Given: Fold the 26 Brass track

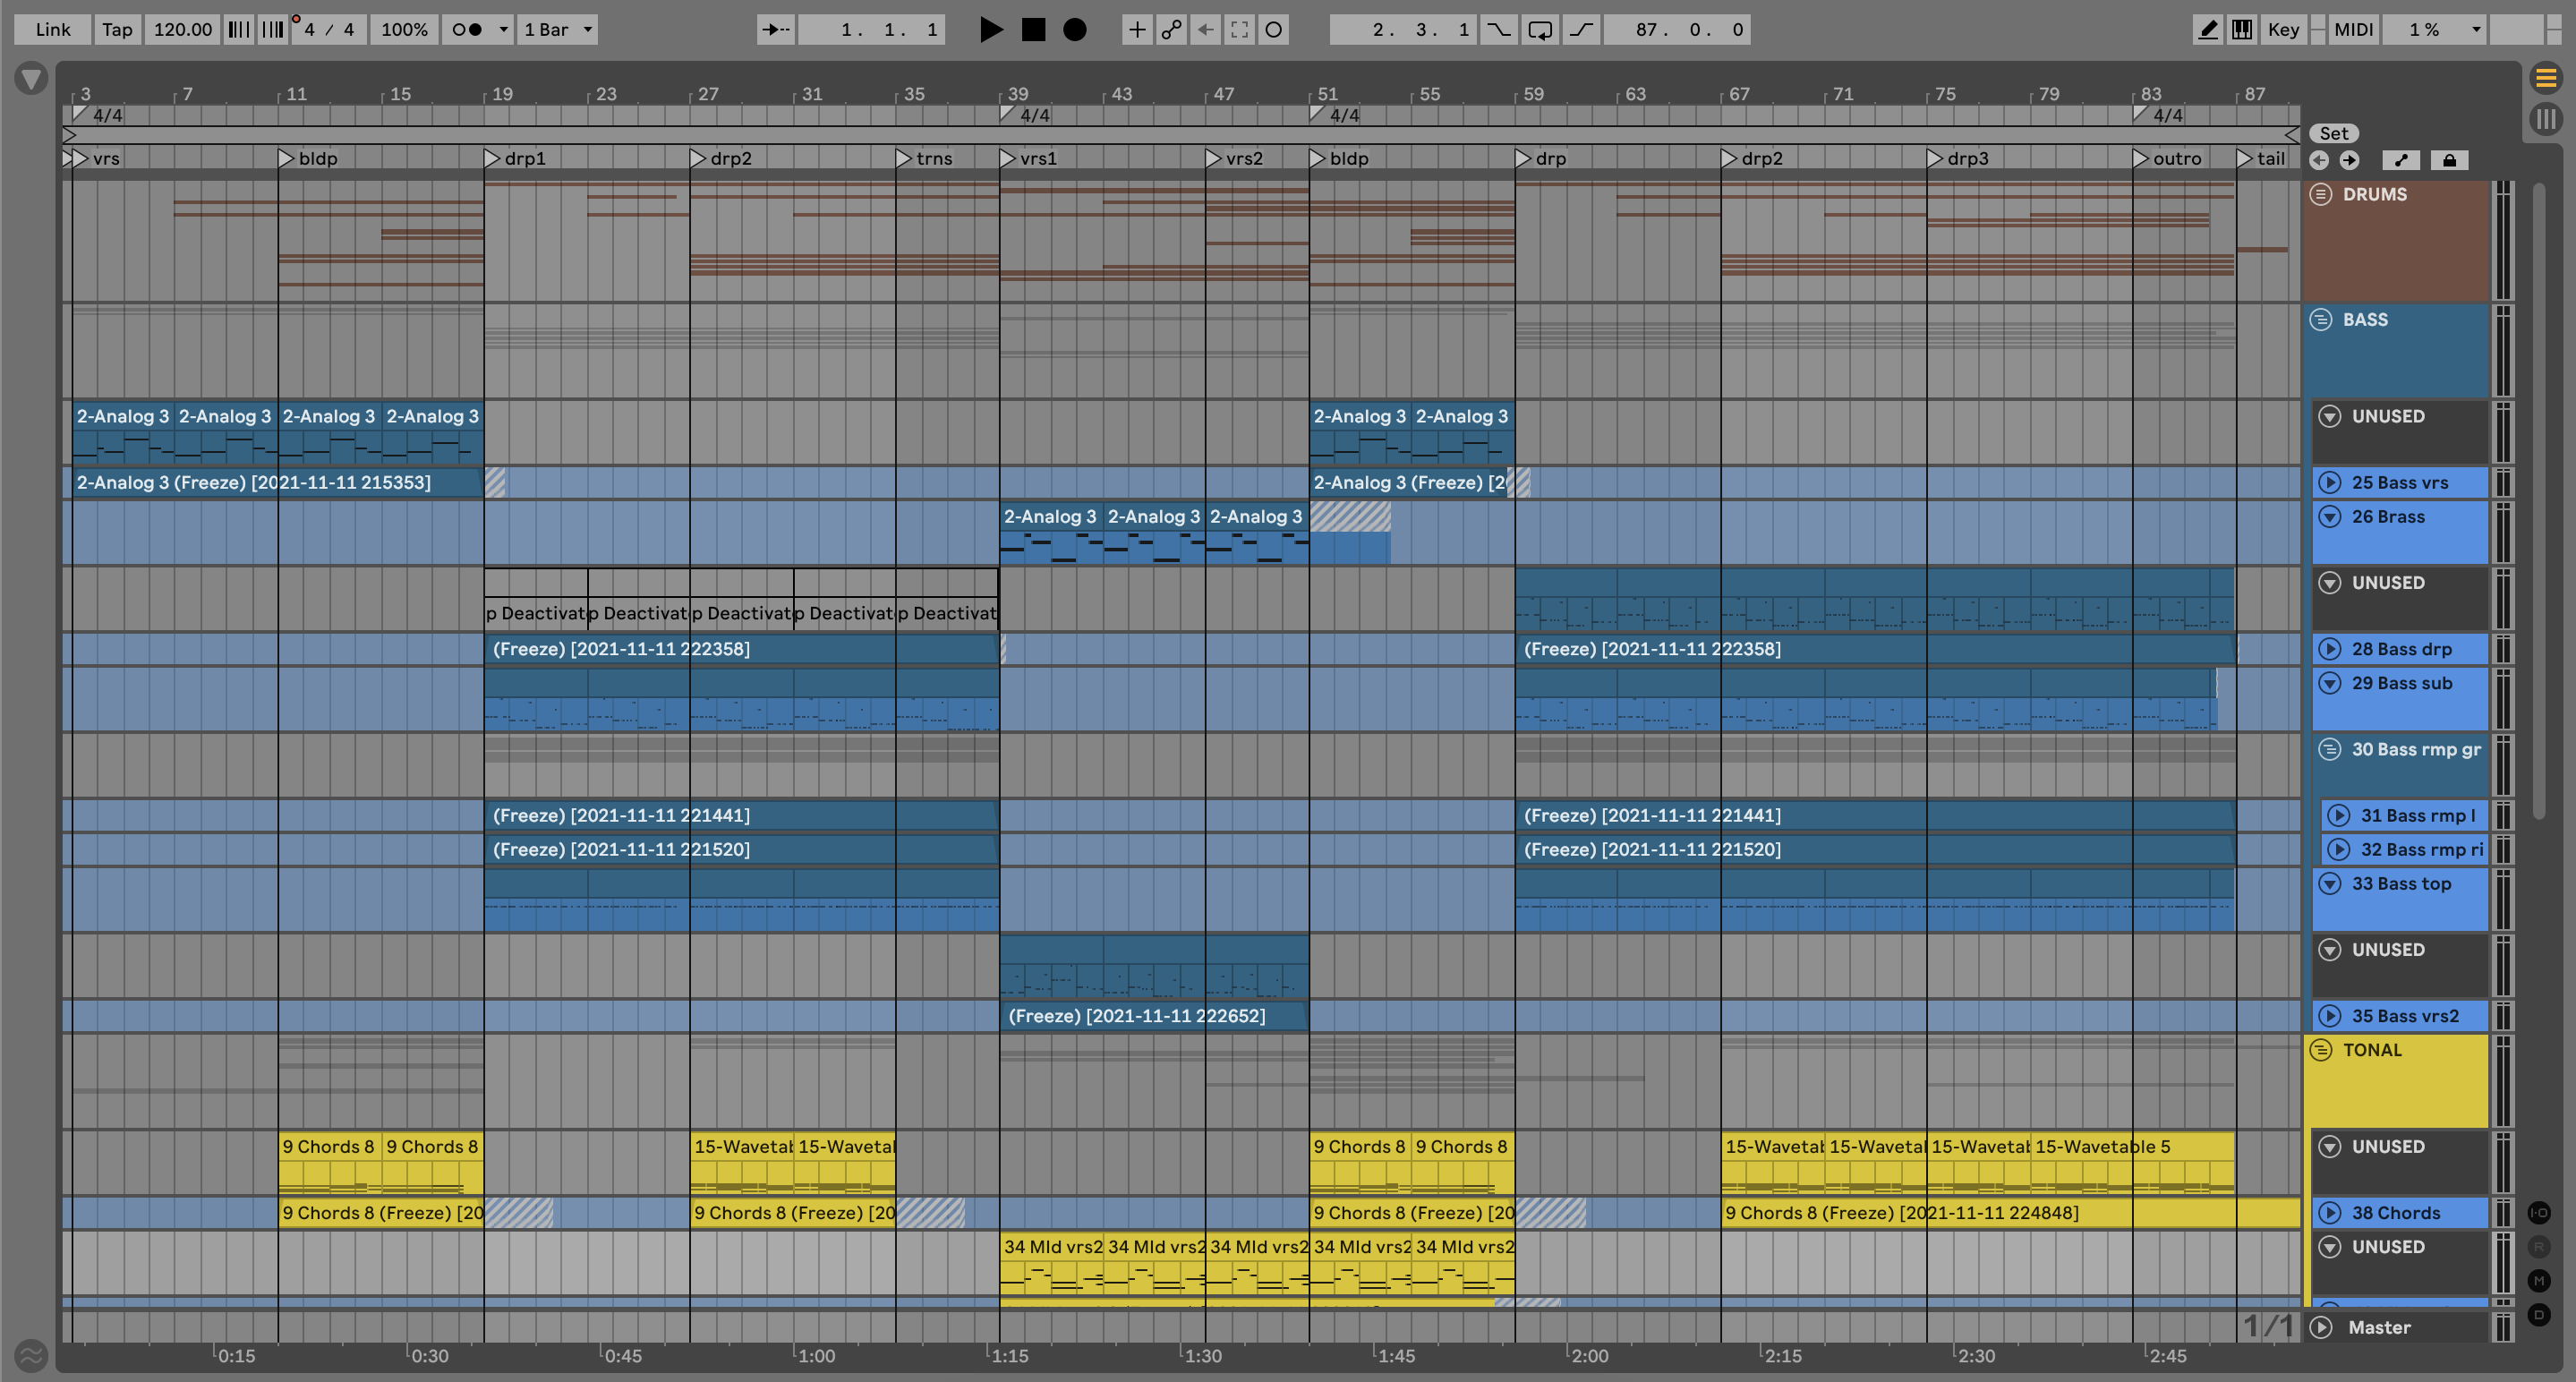Looking at the screenshot, I should [2330, 517].
